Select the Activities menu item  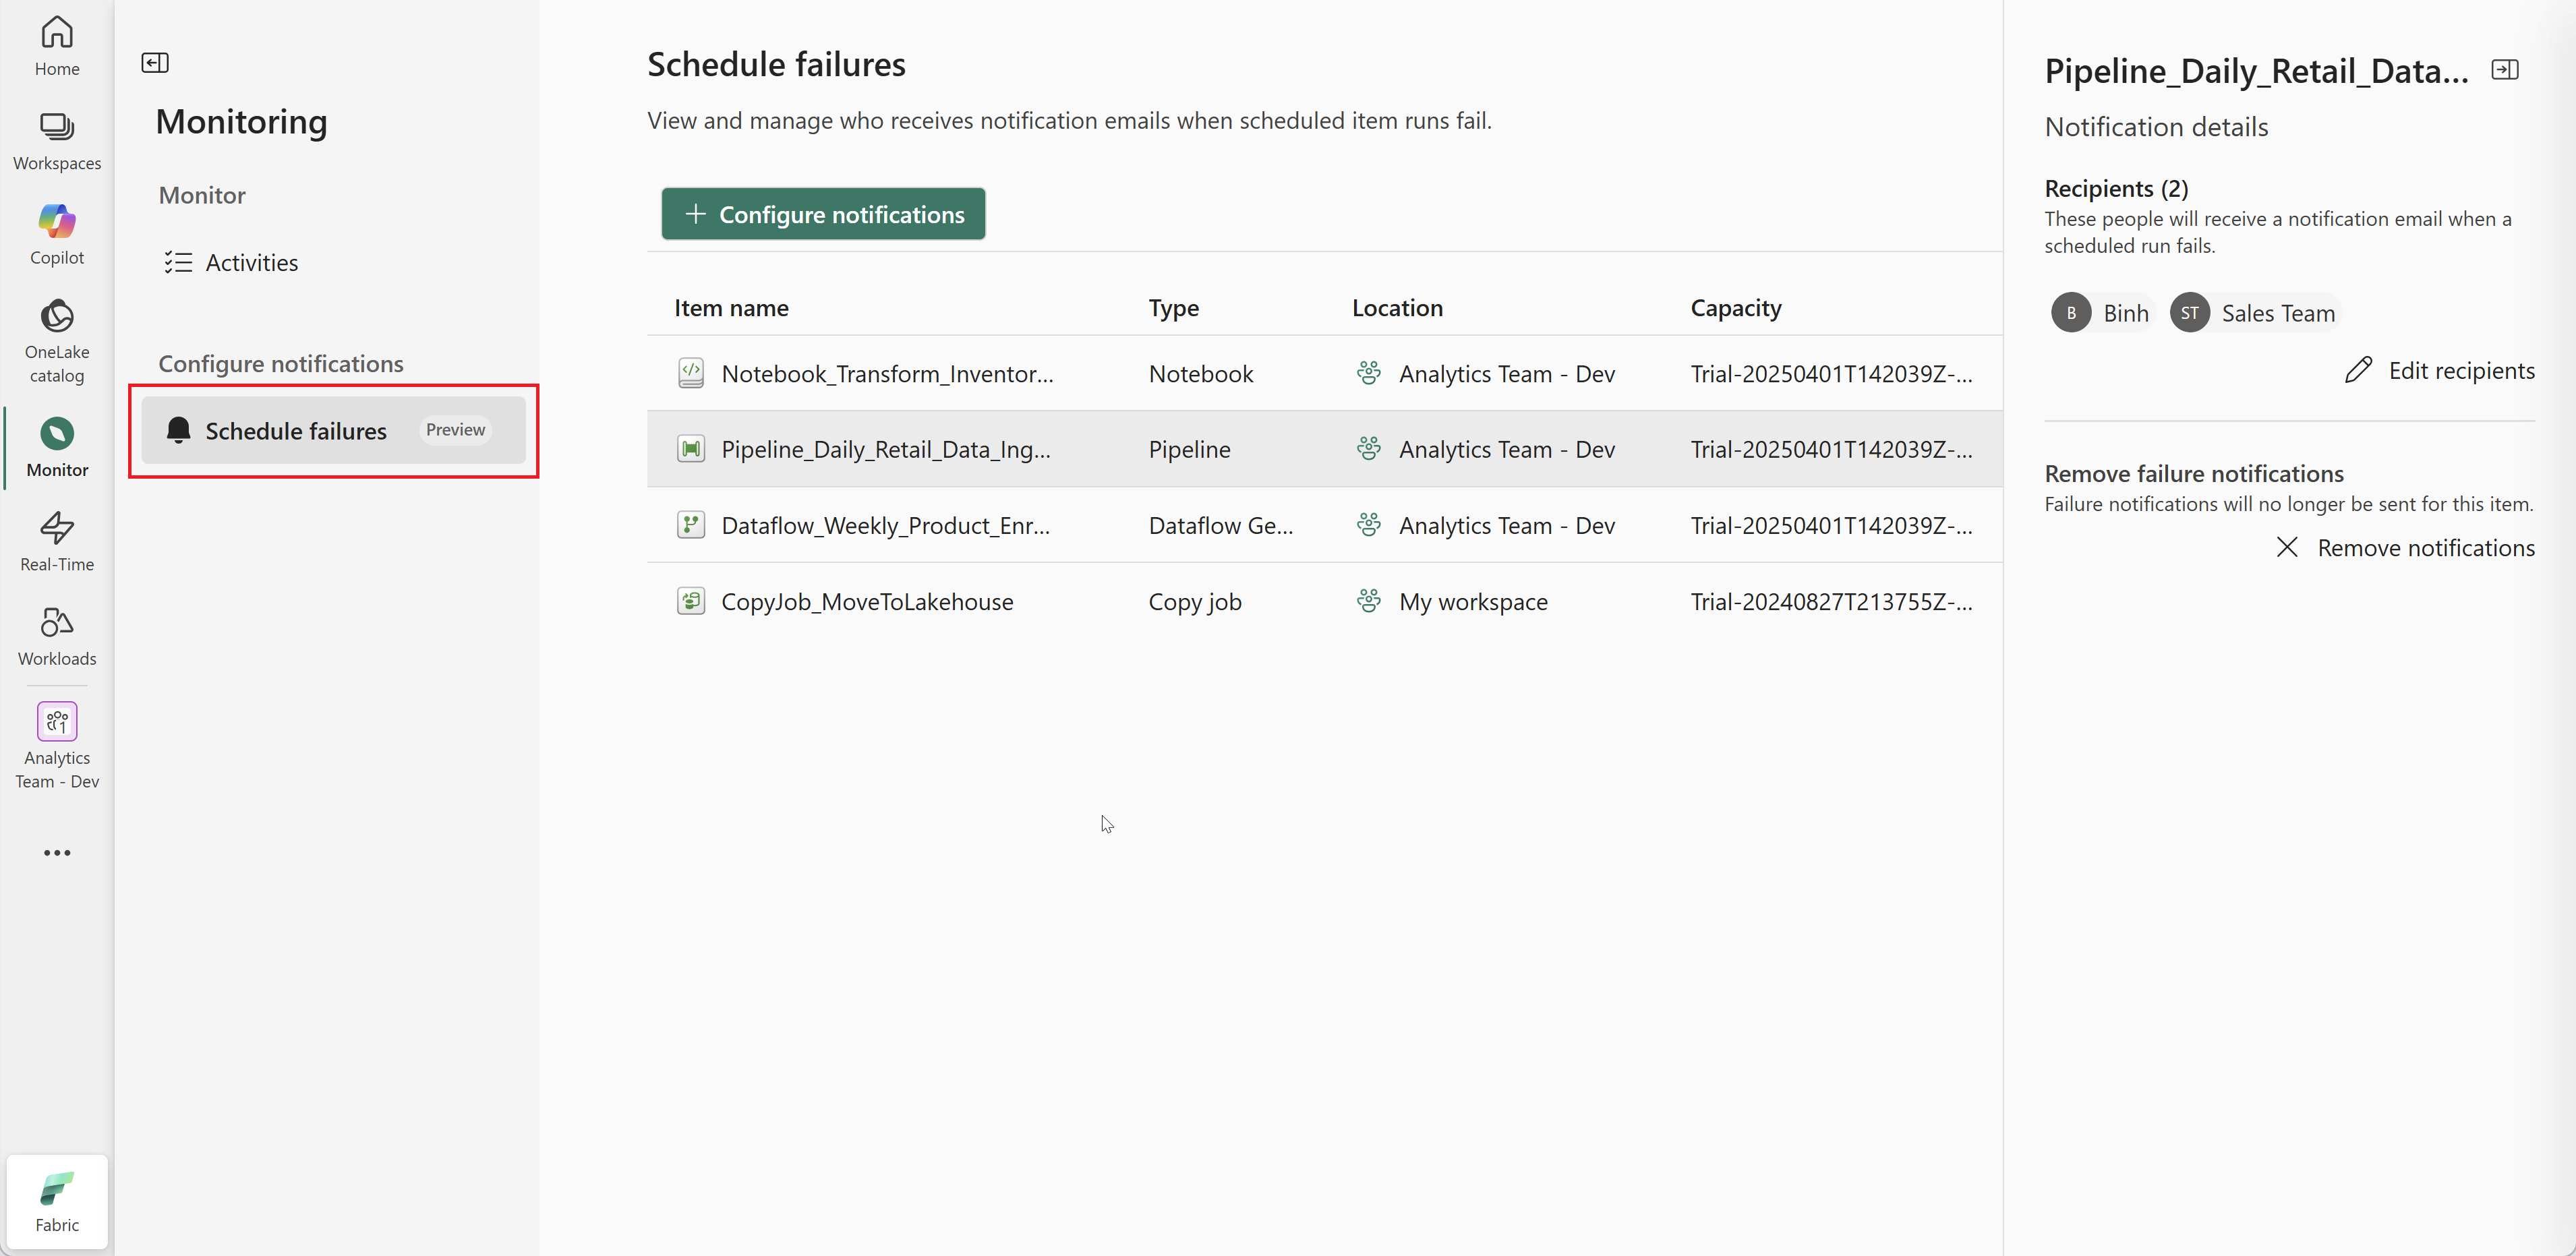tap(251, 263)
